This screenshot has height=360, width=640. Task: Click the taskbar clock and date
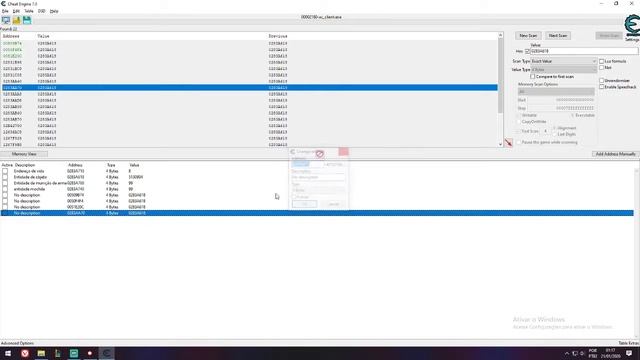pyautogui.click(x=610, y=353)
